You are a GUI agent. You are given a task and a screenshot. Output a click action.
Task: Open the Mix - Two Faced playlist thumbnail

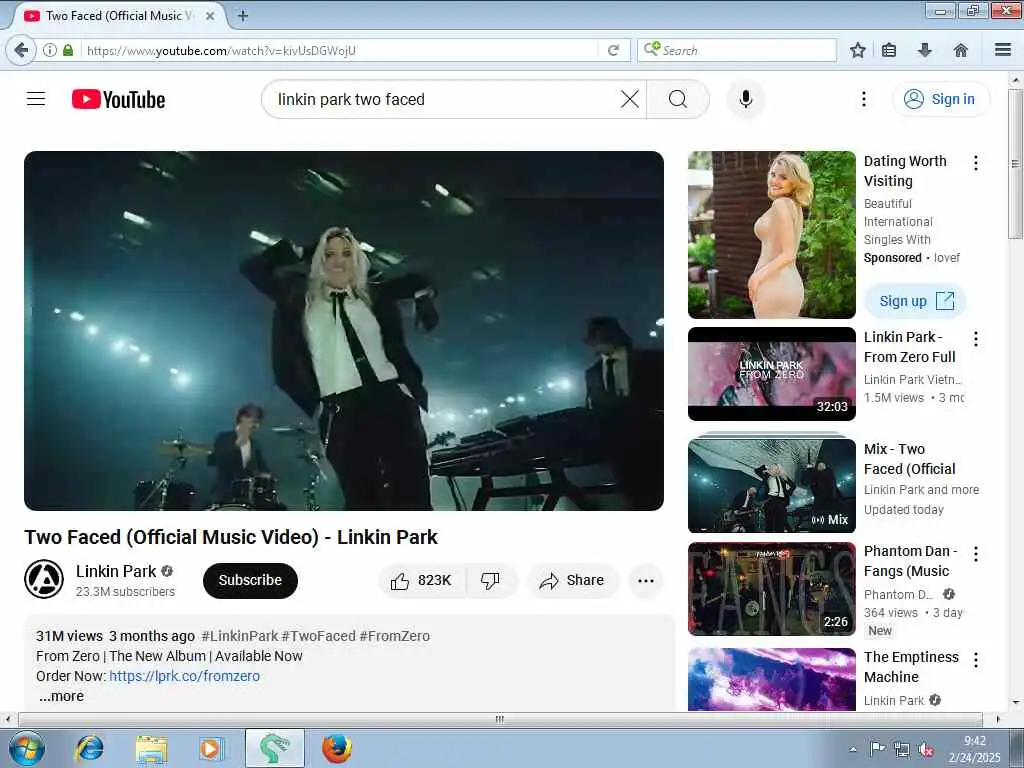tap(772, 485)
